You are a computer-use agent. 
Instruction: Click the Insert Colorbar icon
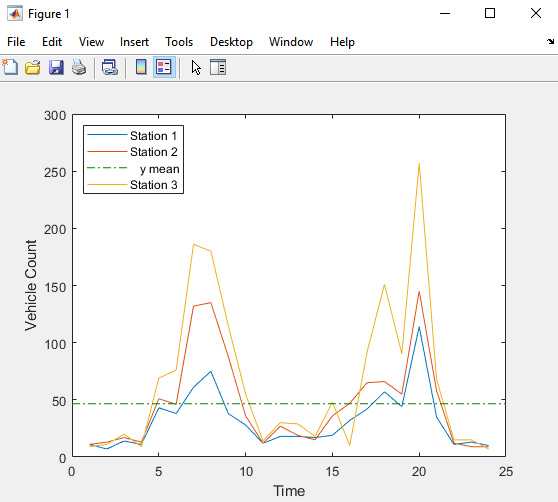point(141,67)
